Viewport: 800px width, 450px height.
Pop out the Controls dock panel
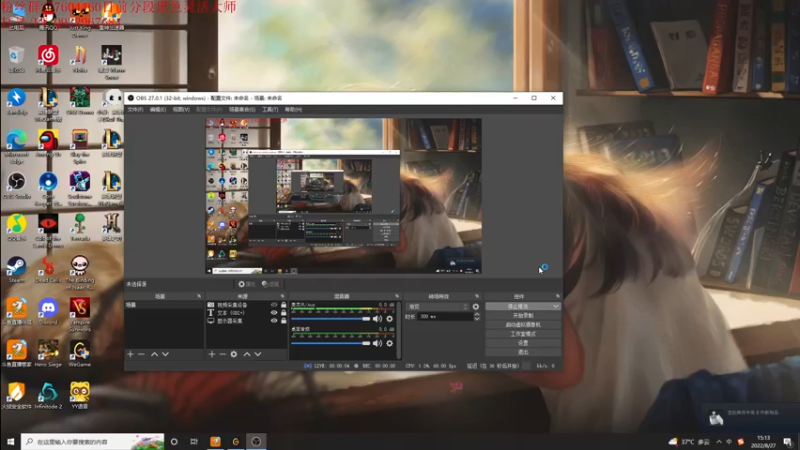558,296
